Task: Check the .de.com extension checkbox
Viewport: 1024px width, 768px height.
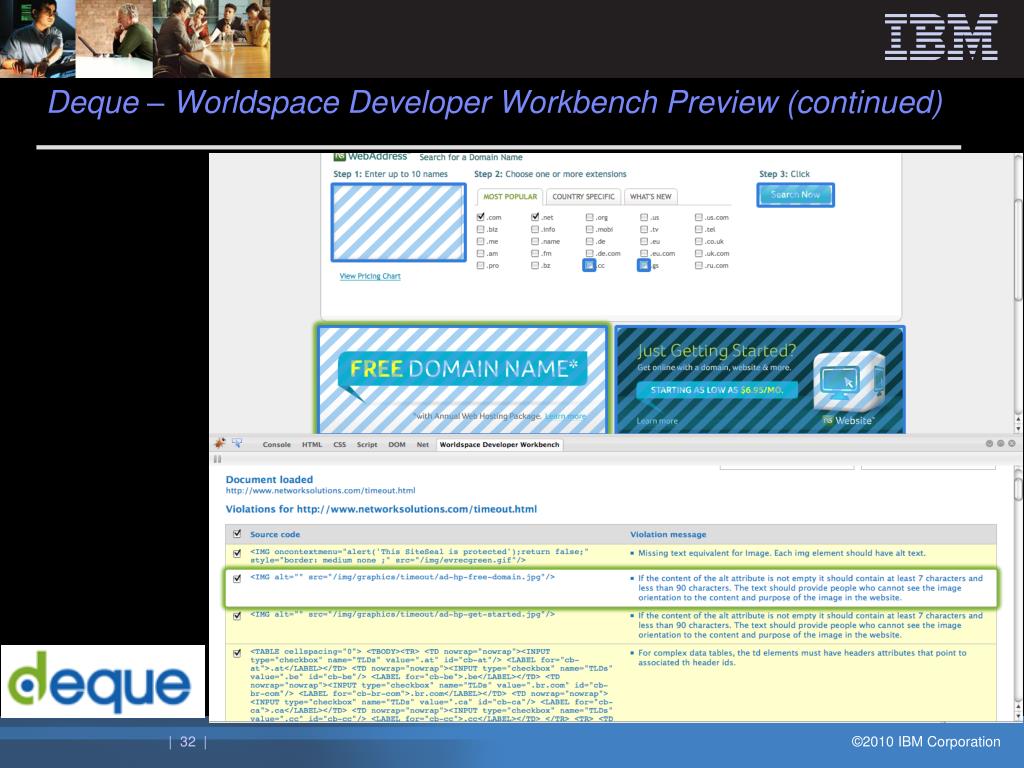Action: (x=590, y=253)
